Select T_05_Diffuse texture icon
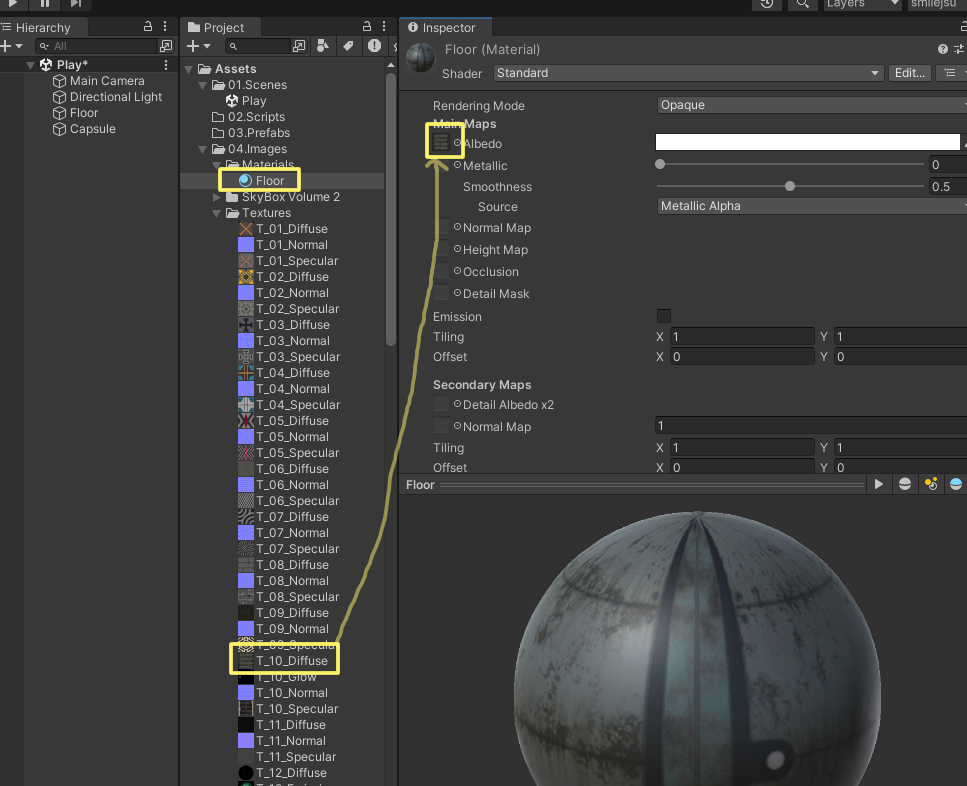The height and width of the screenshot is (786, 967). [245, 421]
